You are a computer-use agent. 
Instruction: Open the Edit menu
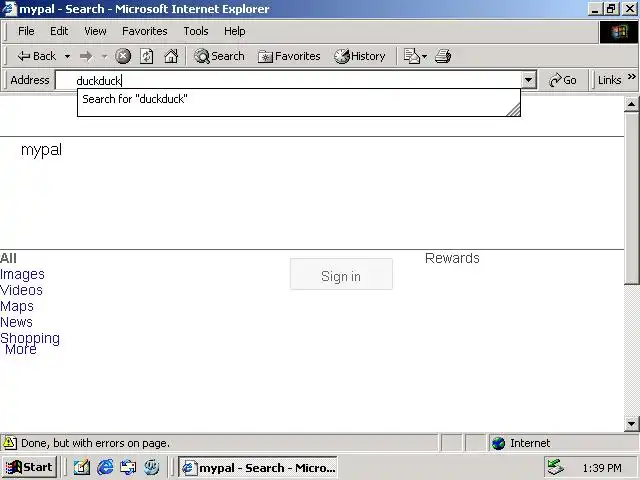59,31
